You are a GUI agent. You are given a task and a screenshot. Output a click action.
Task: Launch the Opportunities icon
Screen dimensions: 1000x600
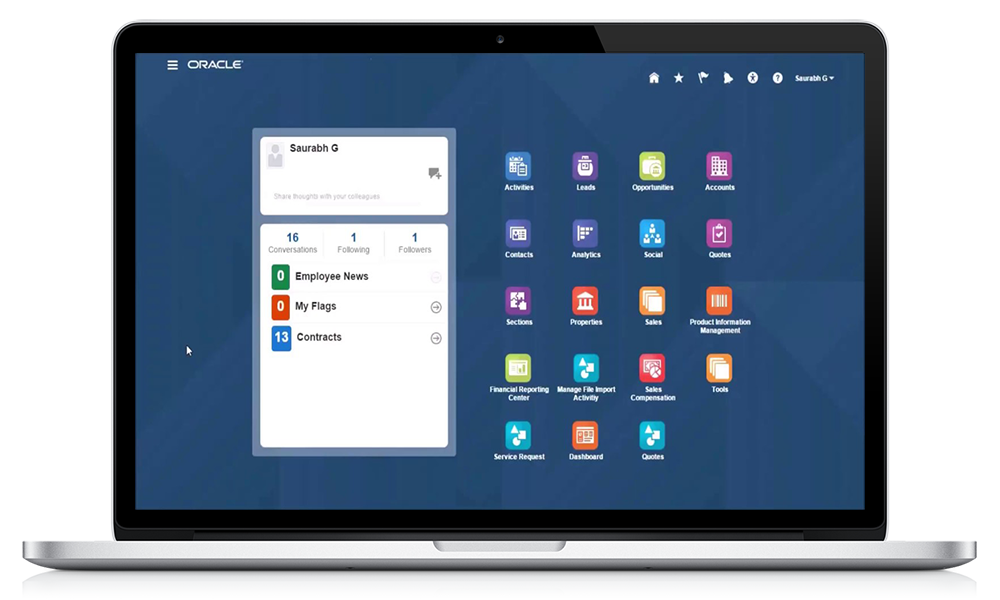pos(652,166)
